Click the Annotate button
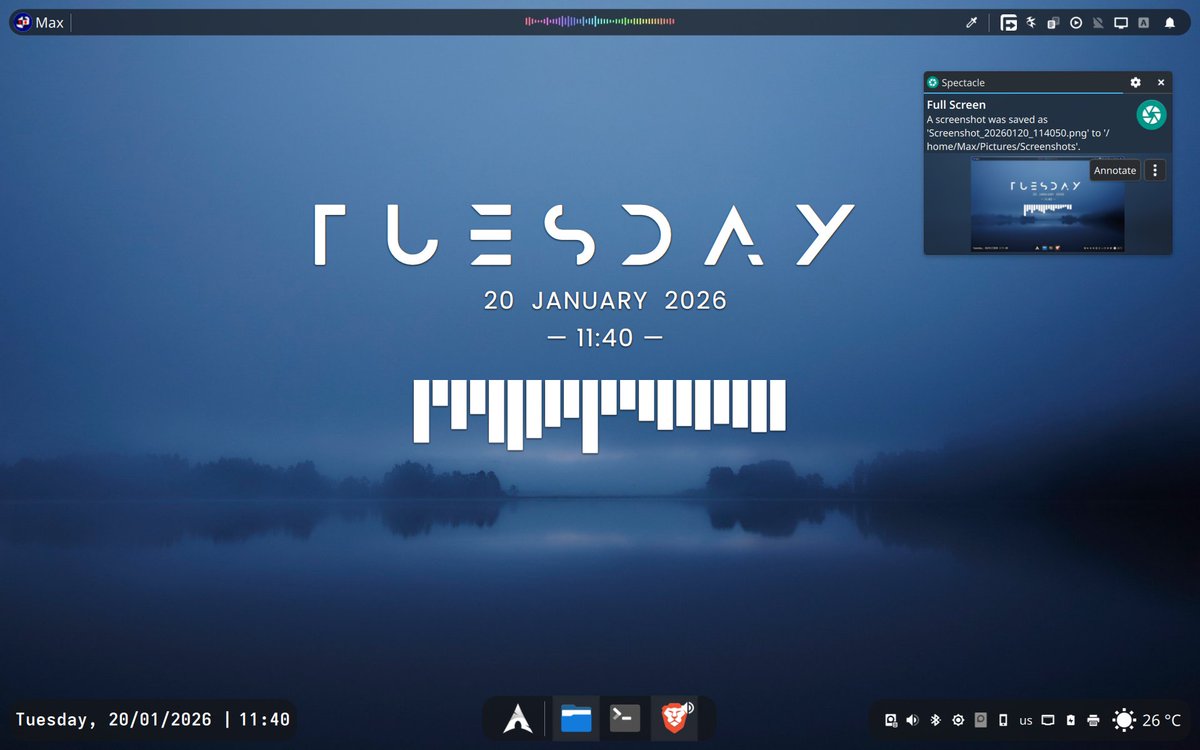This screenshot has height=750, width=1200. point(1115,170)
